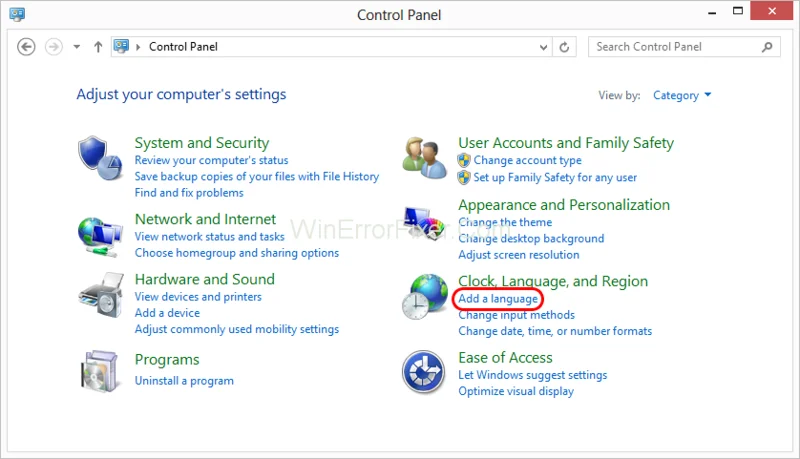The image size is (800, 459).
Task: Expand the address bar history dropdown
Action: (542, 47)
